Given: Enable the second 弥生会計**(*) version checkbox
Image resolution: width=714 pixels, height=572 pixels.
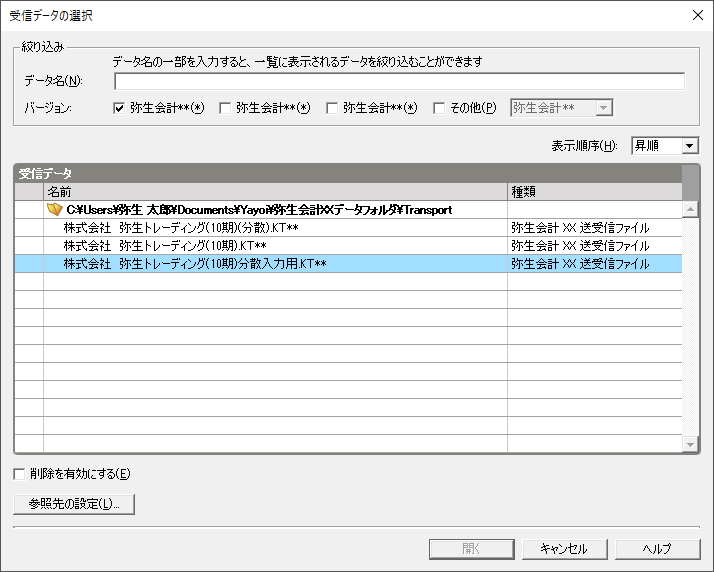Looking at the screenshot, I should pos(225,108).
